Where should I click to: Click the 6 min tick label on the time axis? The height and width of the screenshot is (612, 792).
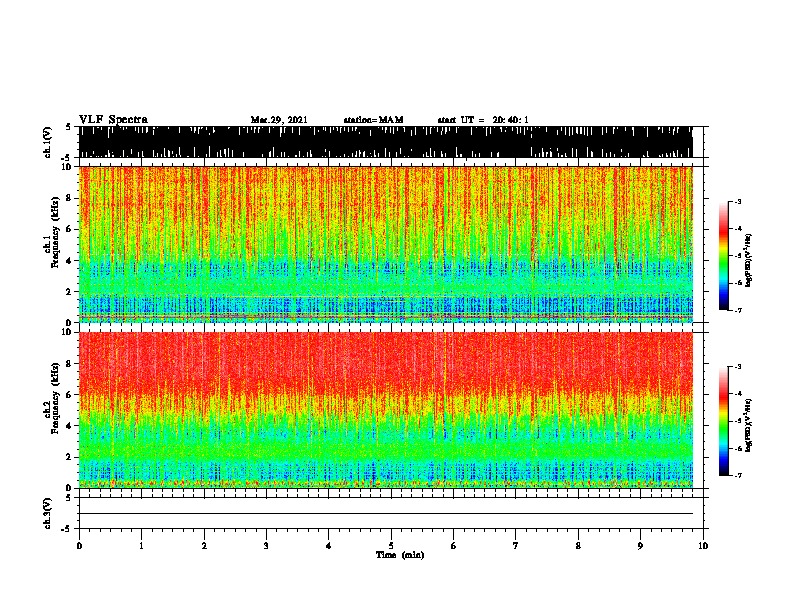(454, 546)
